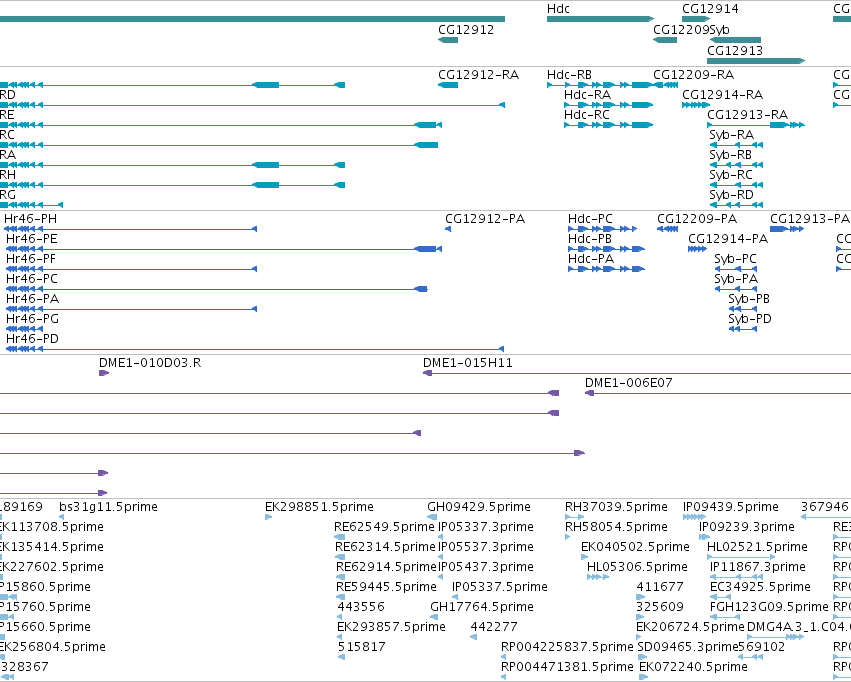Click EST EK040502.5prime
The width and height of the screenshot is (851, 682).
635,547
